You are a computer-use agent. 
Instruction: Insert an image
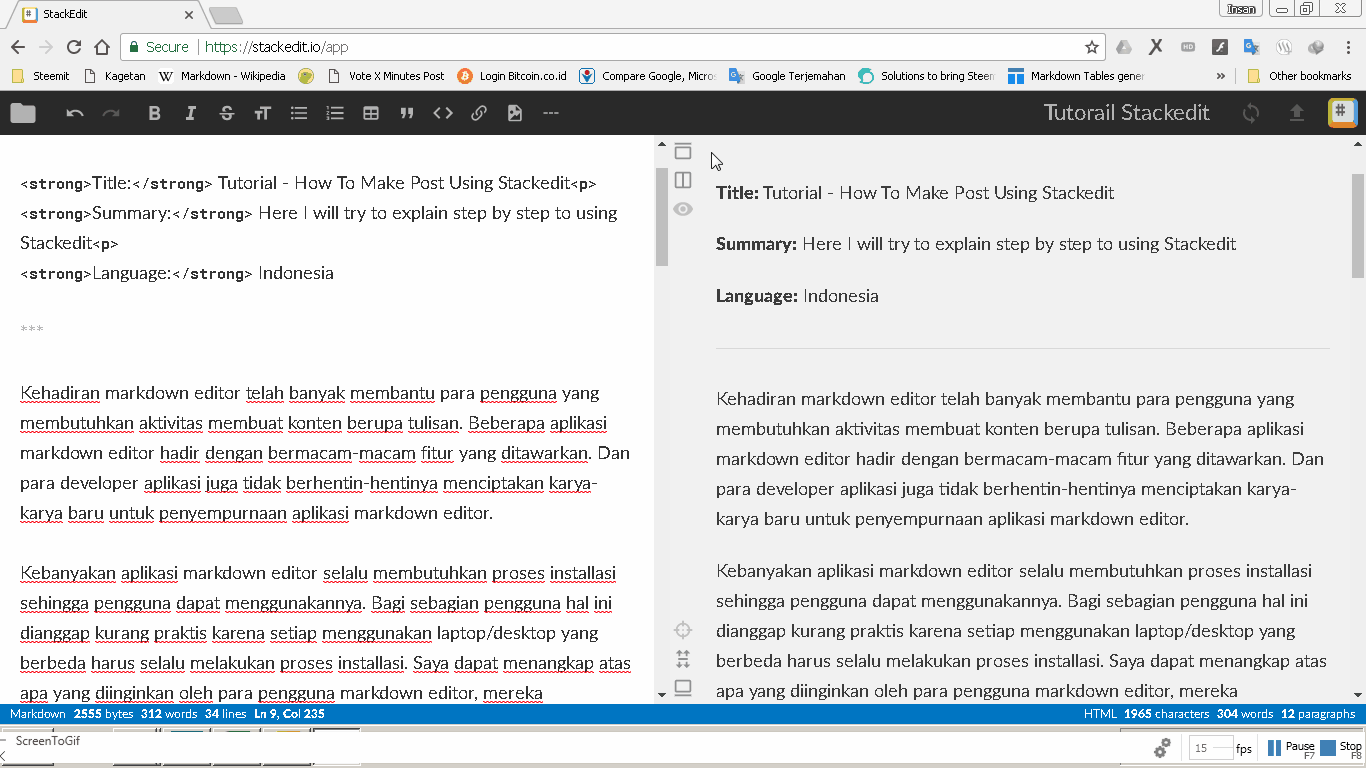coord(515,113)
